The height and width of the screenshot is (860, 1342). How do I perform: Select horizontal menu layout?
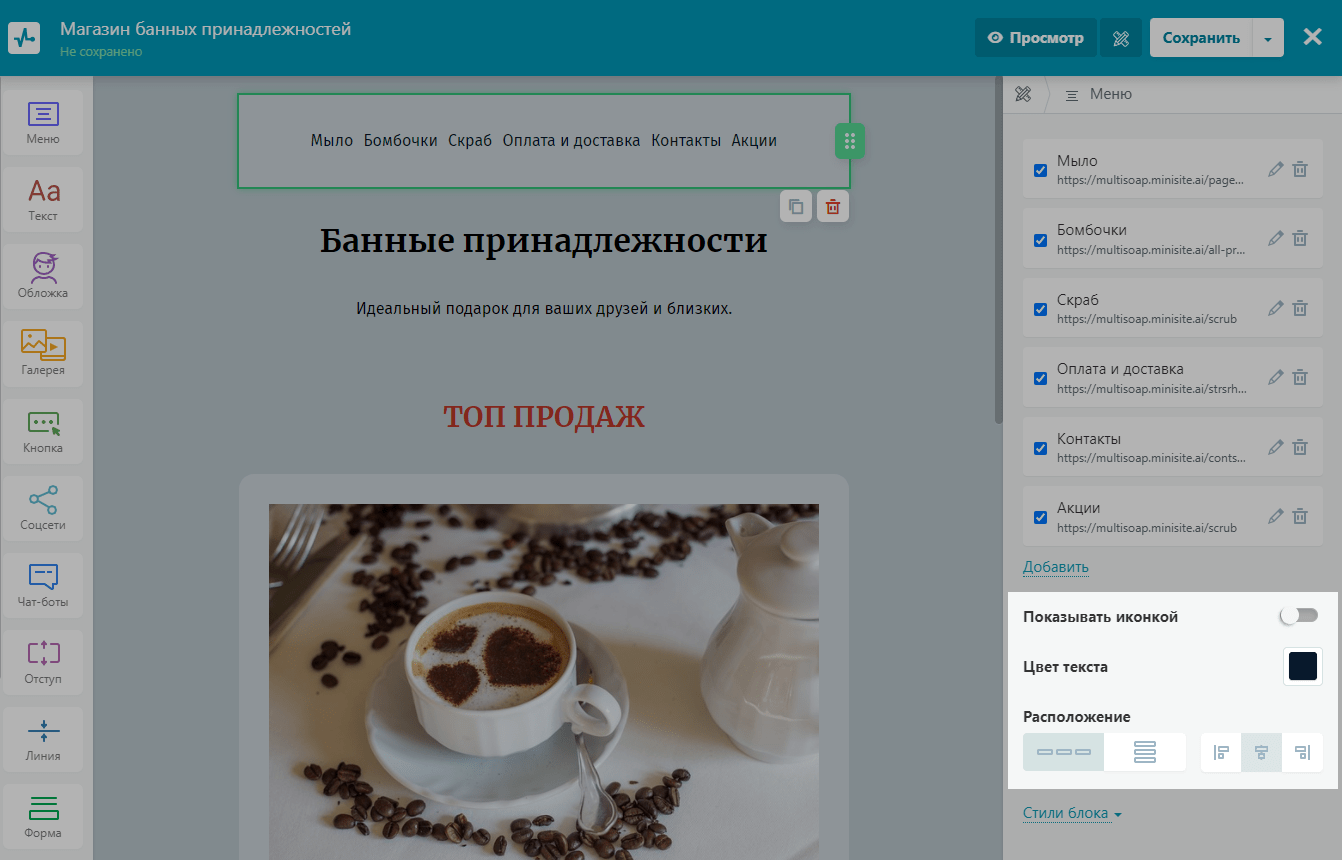pyautogui.click(x=1064, y=752)
